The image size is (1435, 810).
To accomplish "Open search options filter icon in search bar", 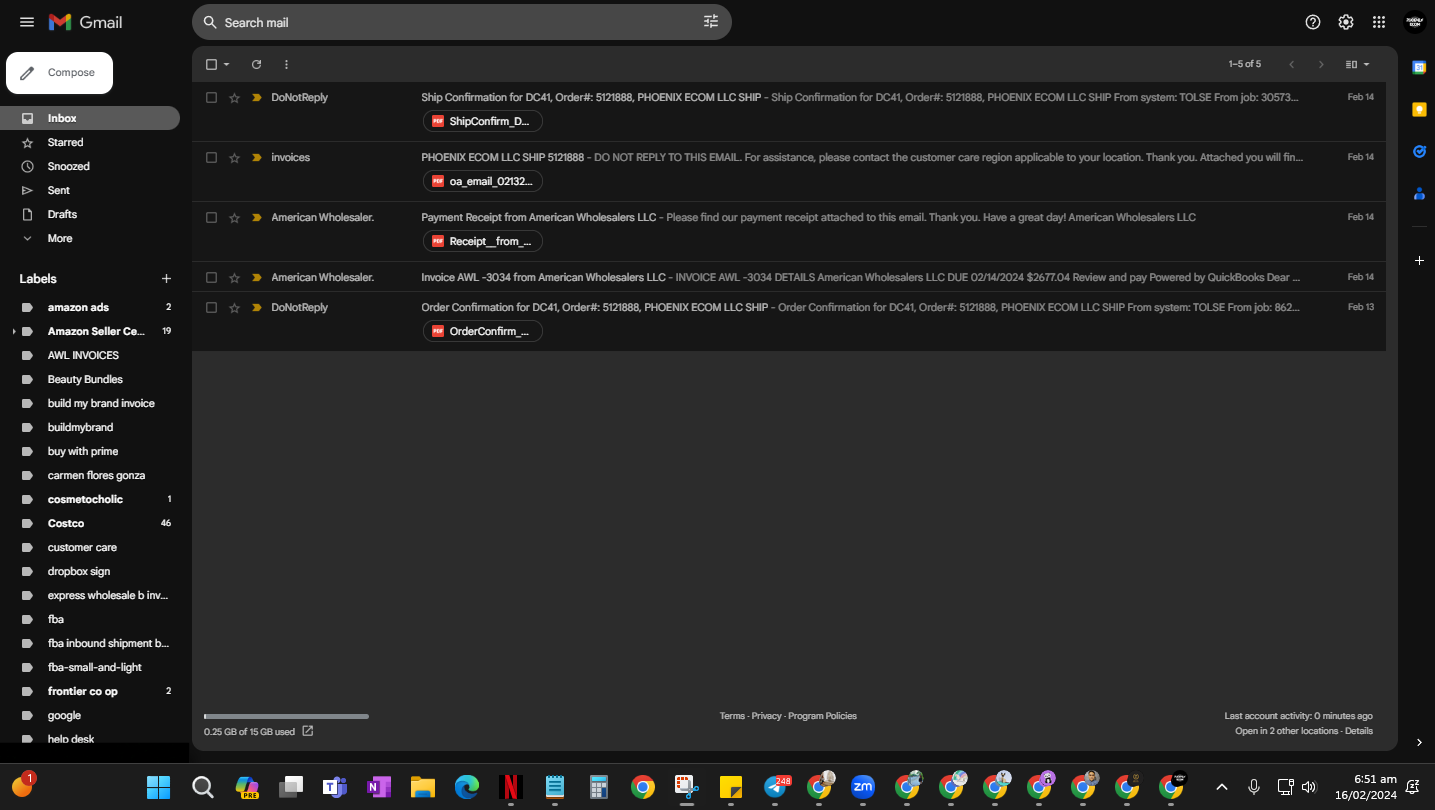I will [x=711, y=22].
